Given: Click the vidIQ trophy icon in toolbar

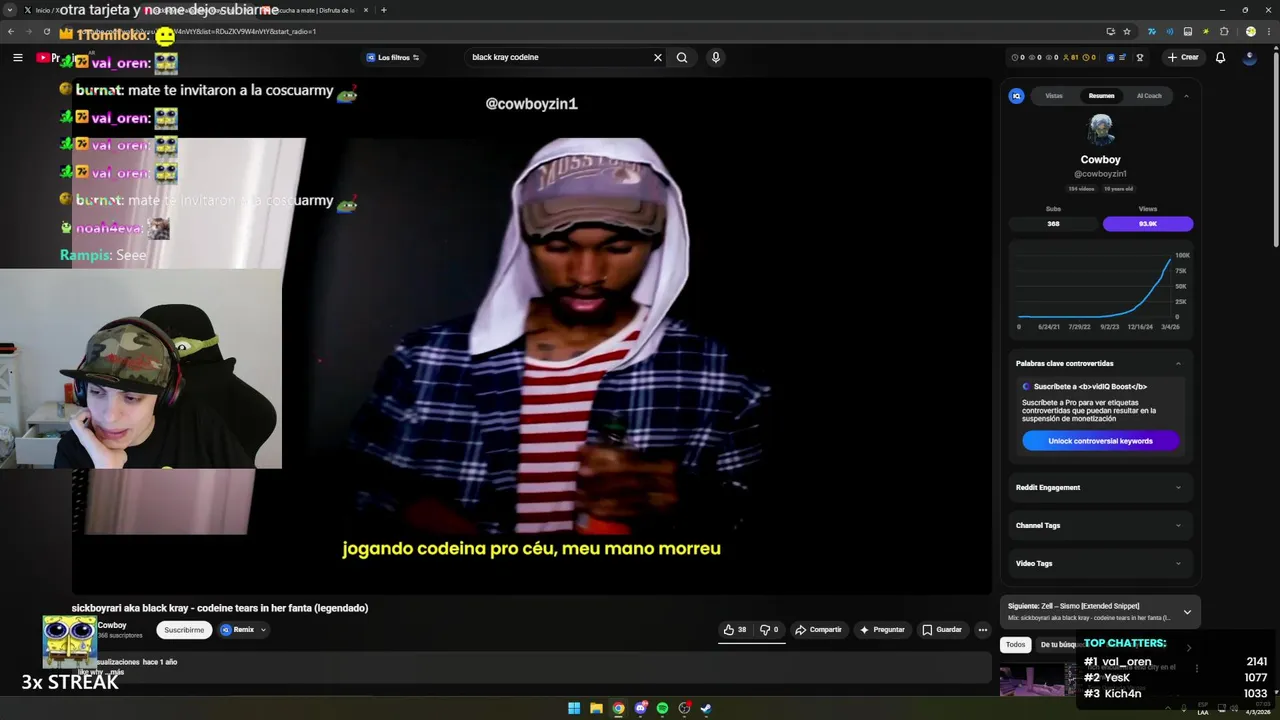Looking at the screenshot, I should pyautogui.click(x=1140, y=57).
